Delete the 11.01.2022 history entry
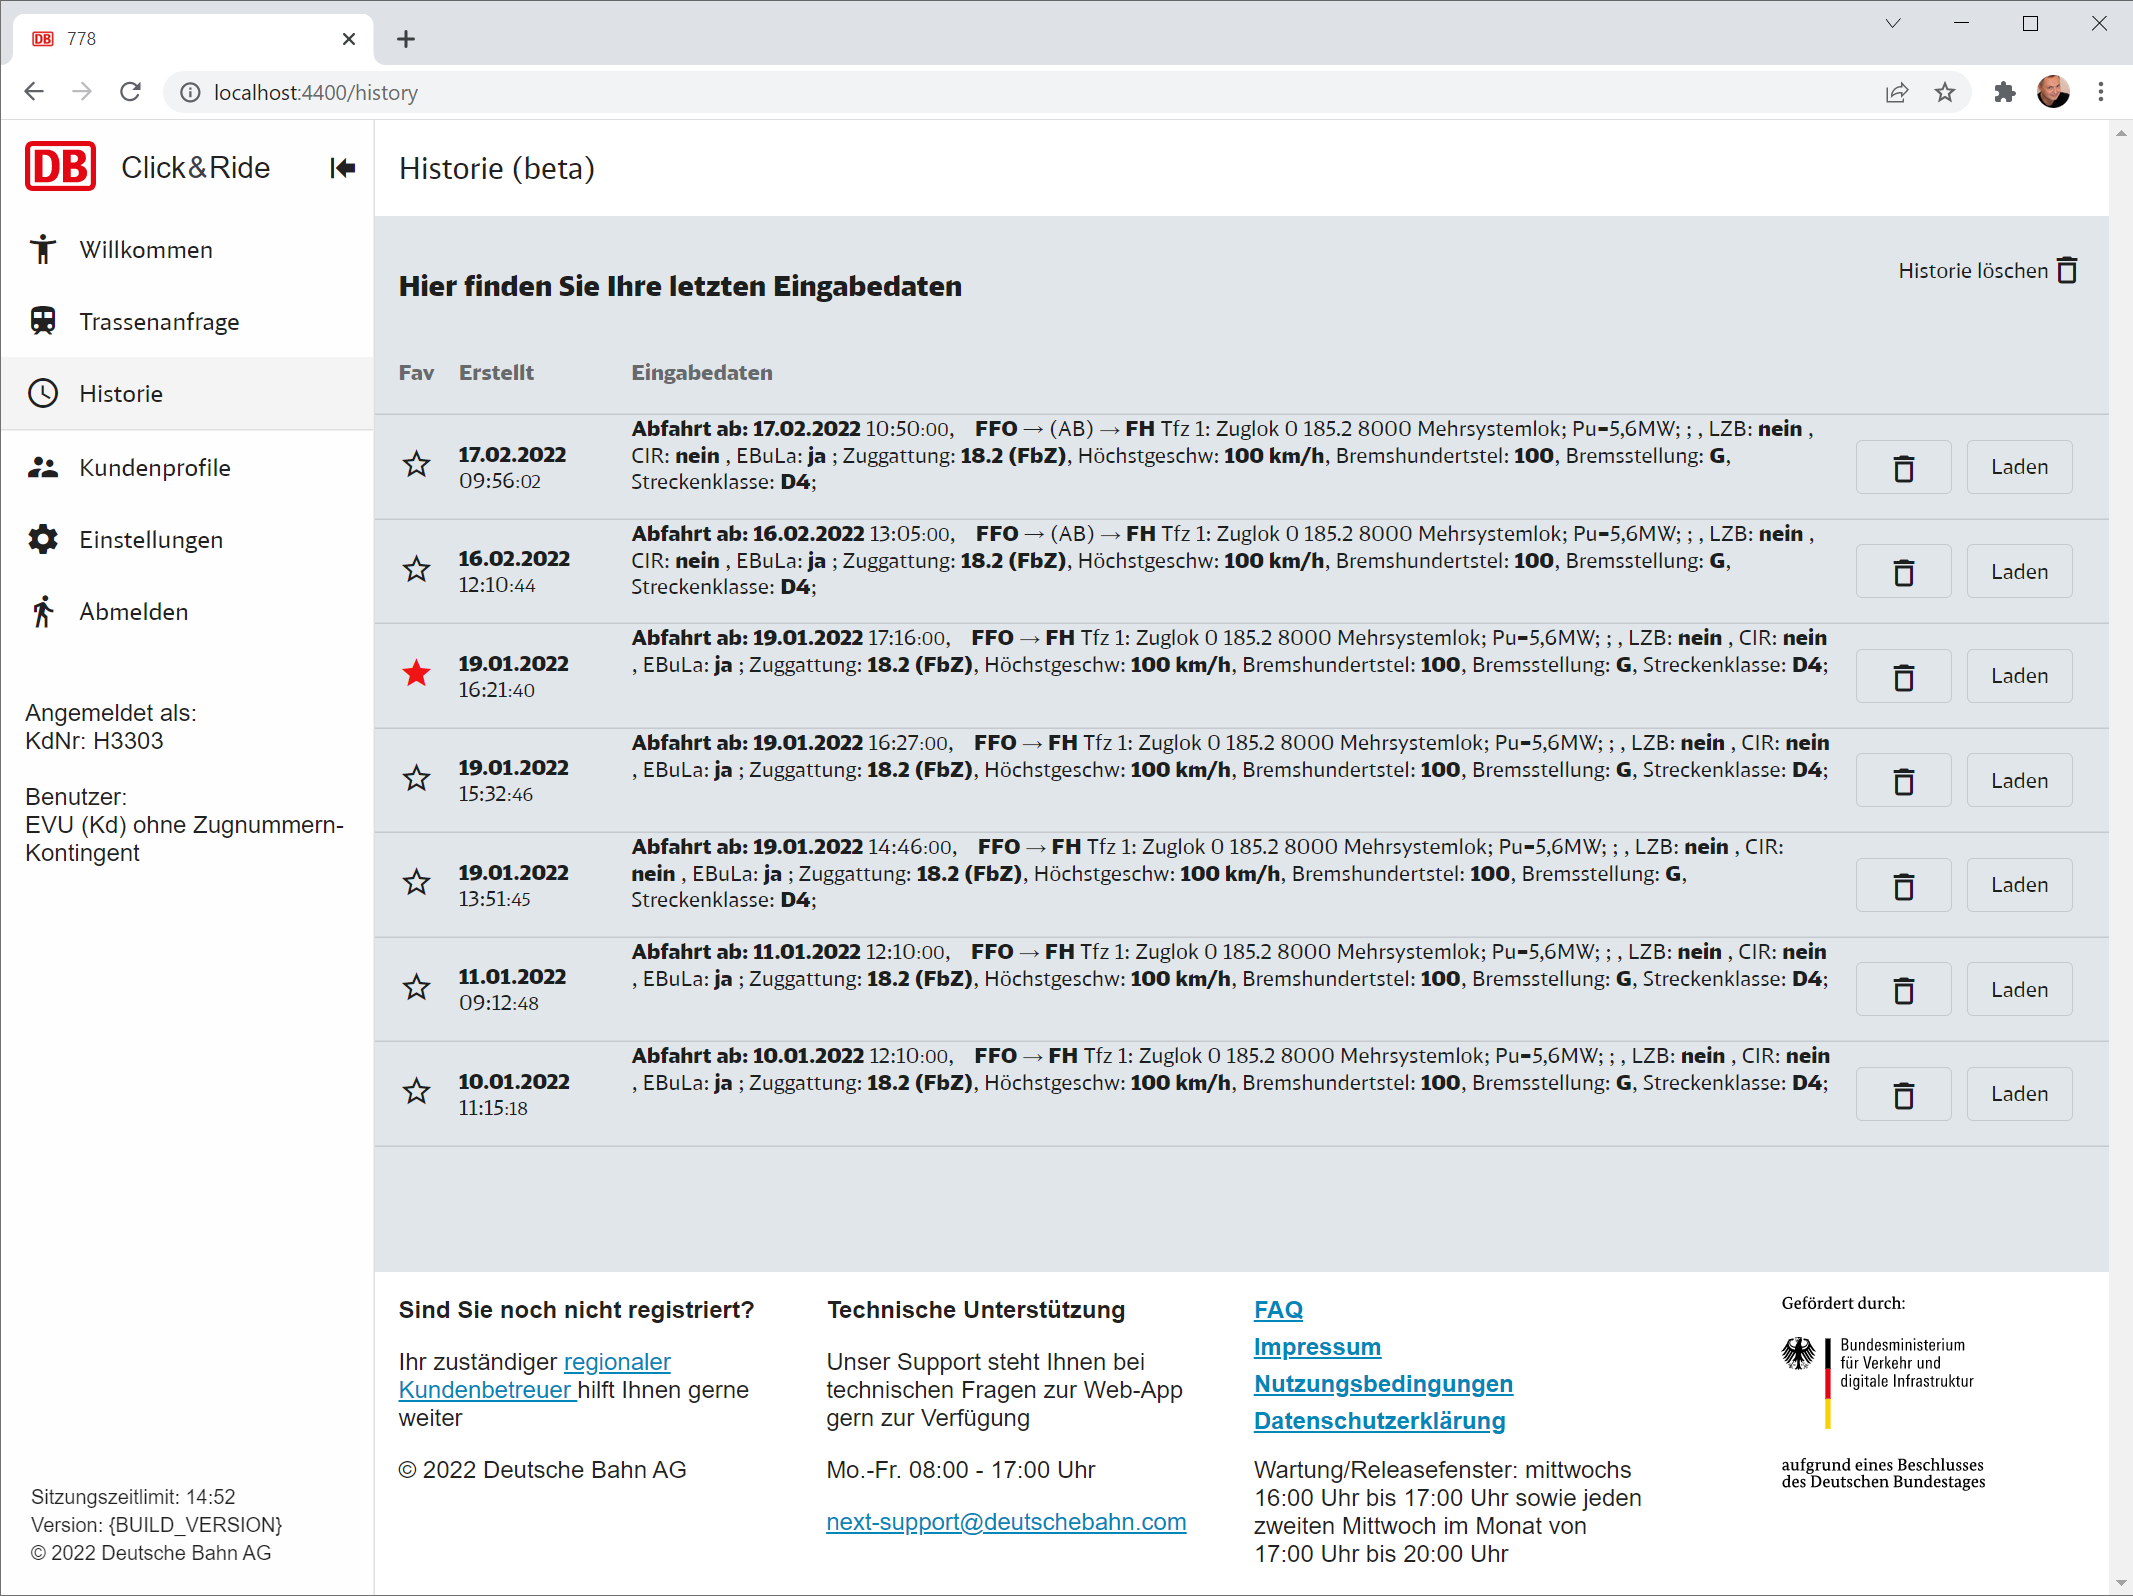 coord(1903,990)
